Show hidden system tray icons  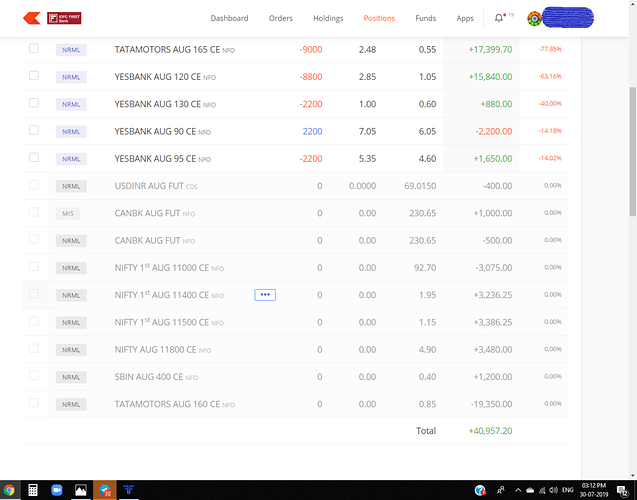click(x=518, y=490)
